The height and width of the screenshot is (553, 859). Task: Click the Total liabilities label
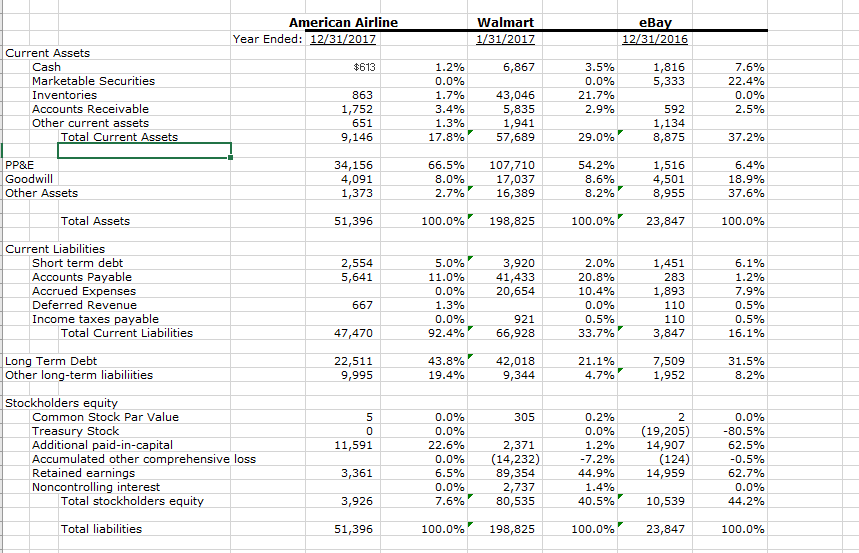pyautogui.click(x=101, y=529)
